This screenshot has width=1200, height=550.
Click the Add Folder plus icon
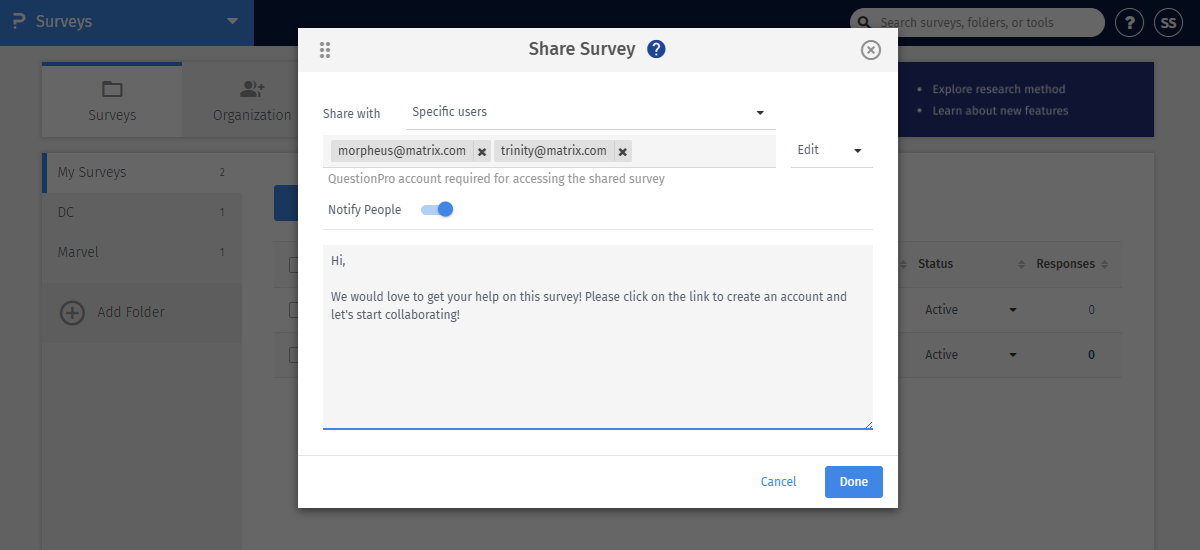coord(73,312)
